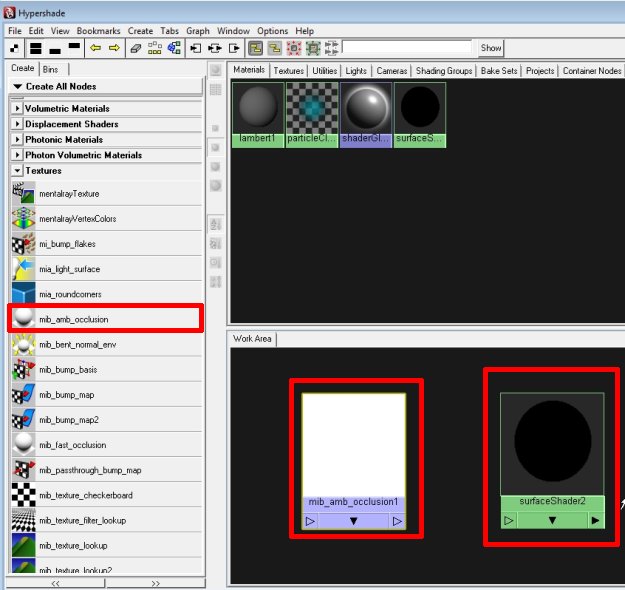Show top tabs only layout icon
This screenshot has width=625, height=590.
tap(74, 48)
